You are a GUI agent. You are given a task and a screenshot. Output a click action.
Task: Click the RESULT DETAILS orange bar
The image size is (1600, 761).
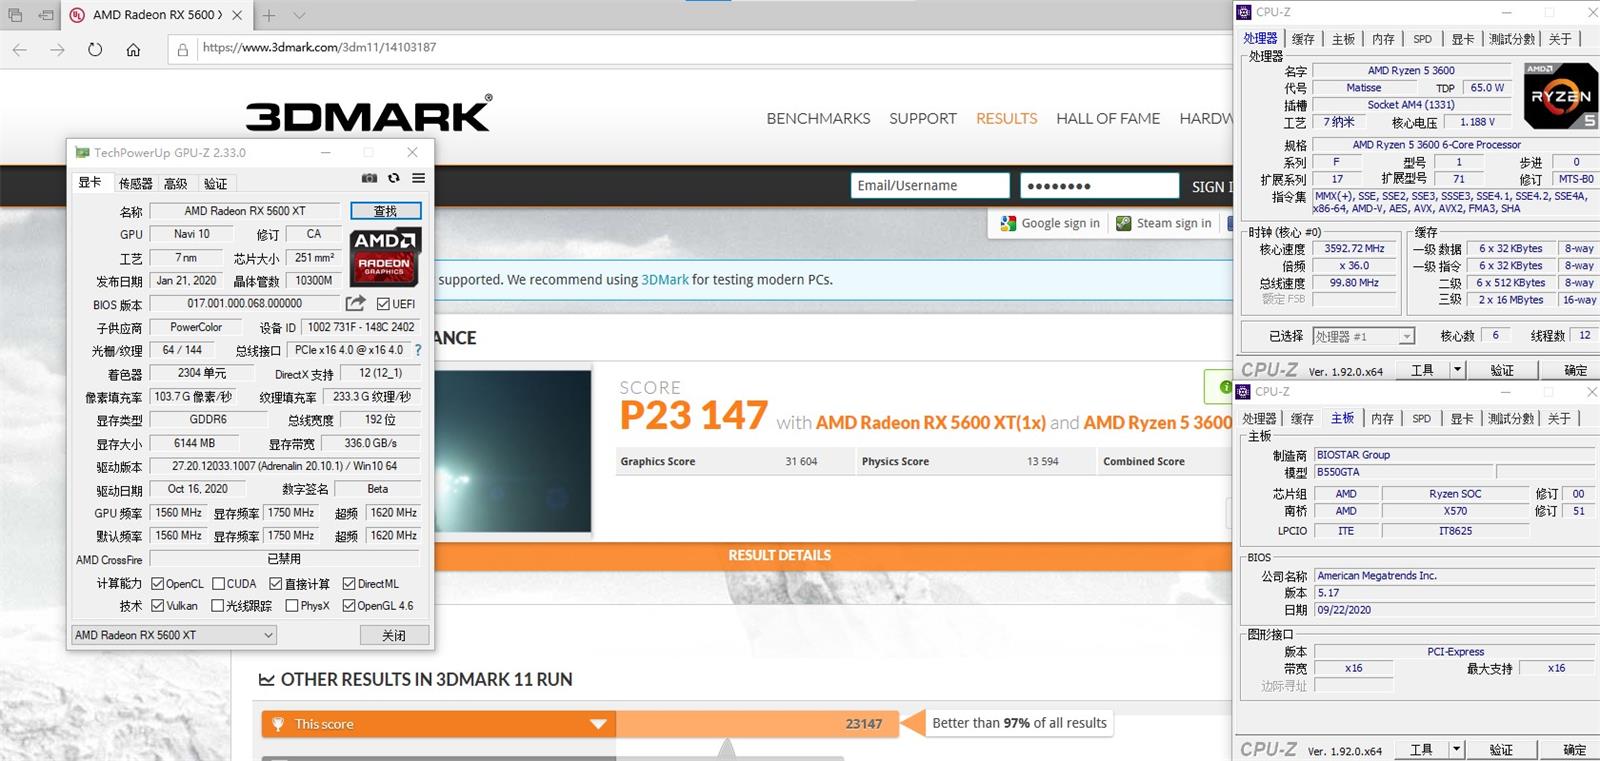click(x=780, y=555)
